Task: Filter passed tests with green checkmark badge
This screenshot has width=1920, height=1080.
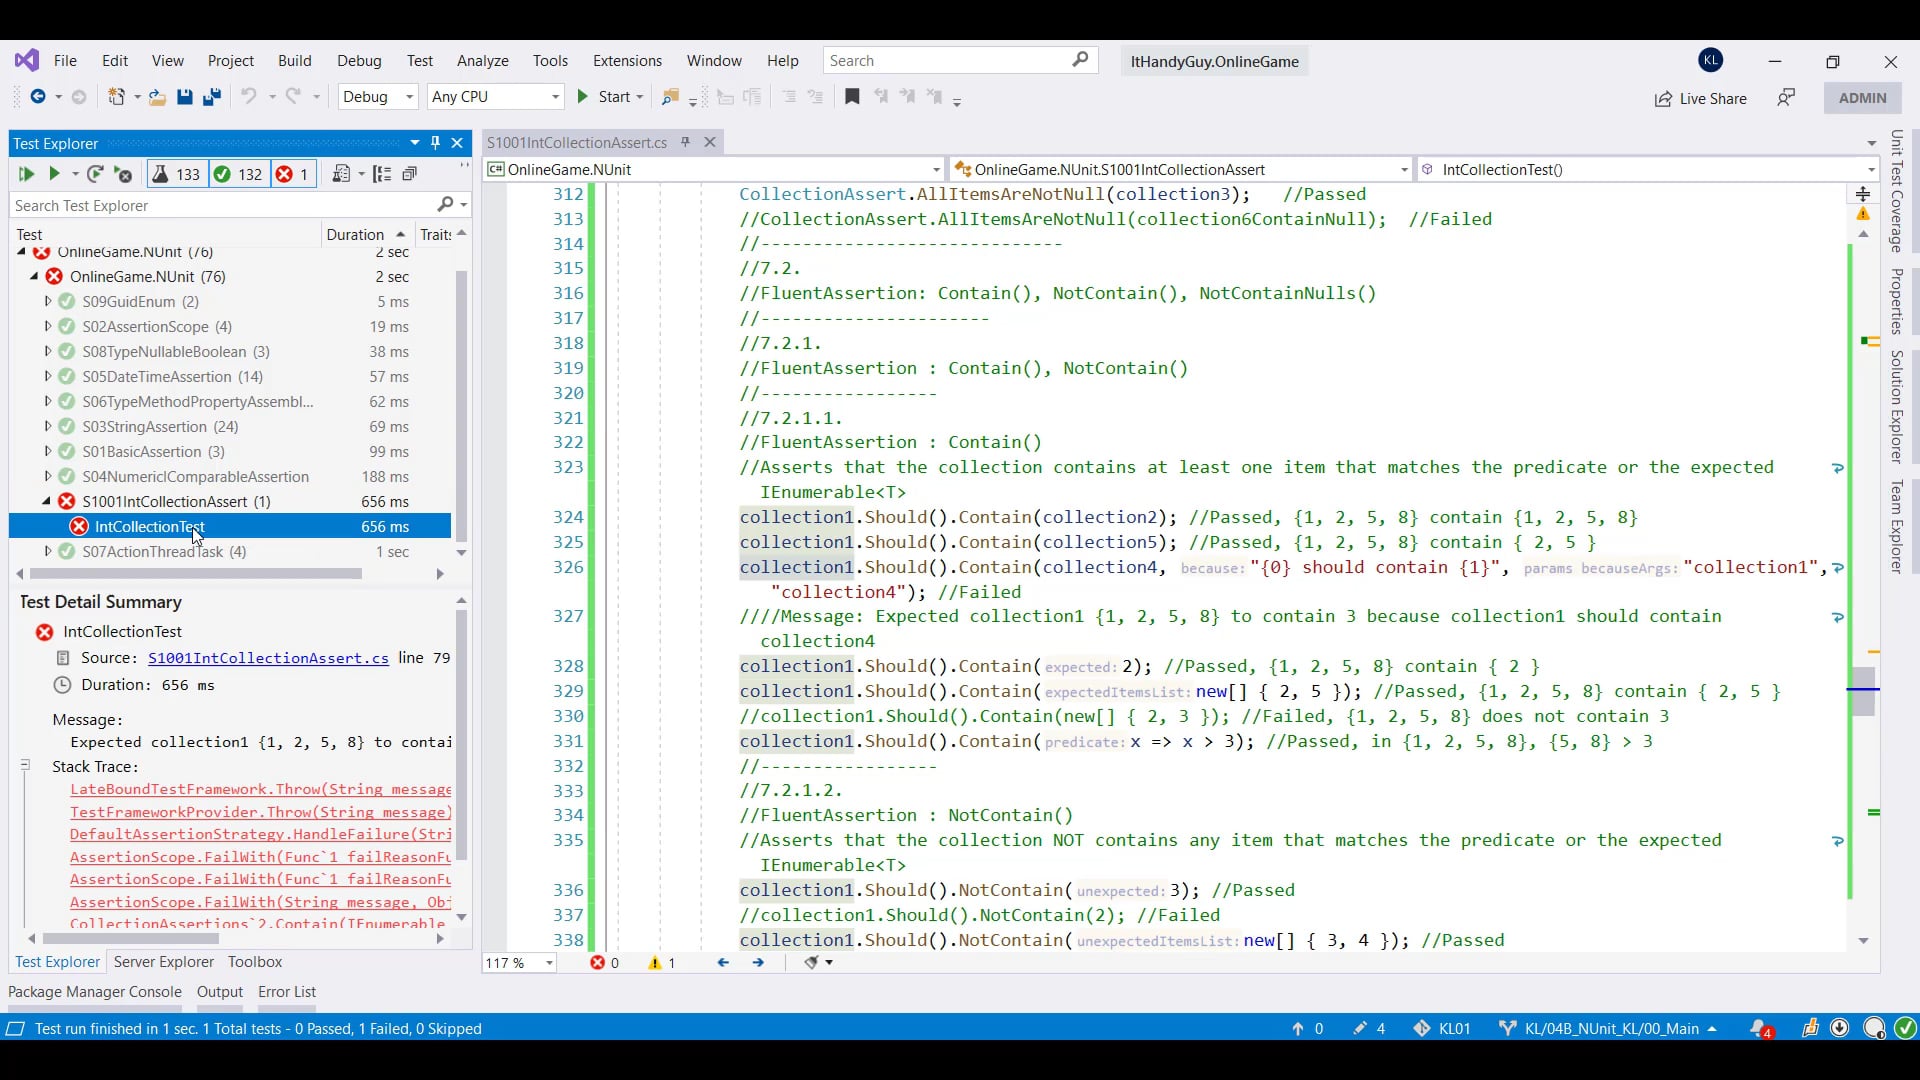Action: coord(239,174)
